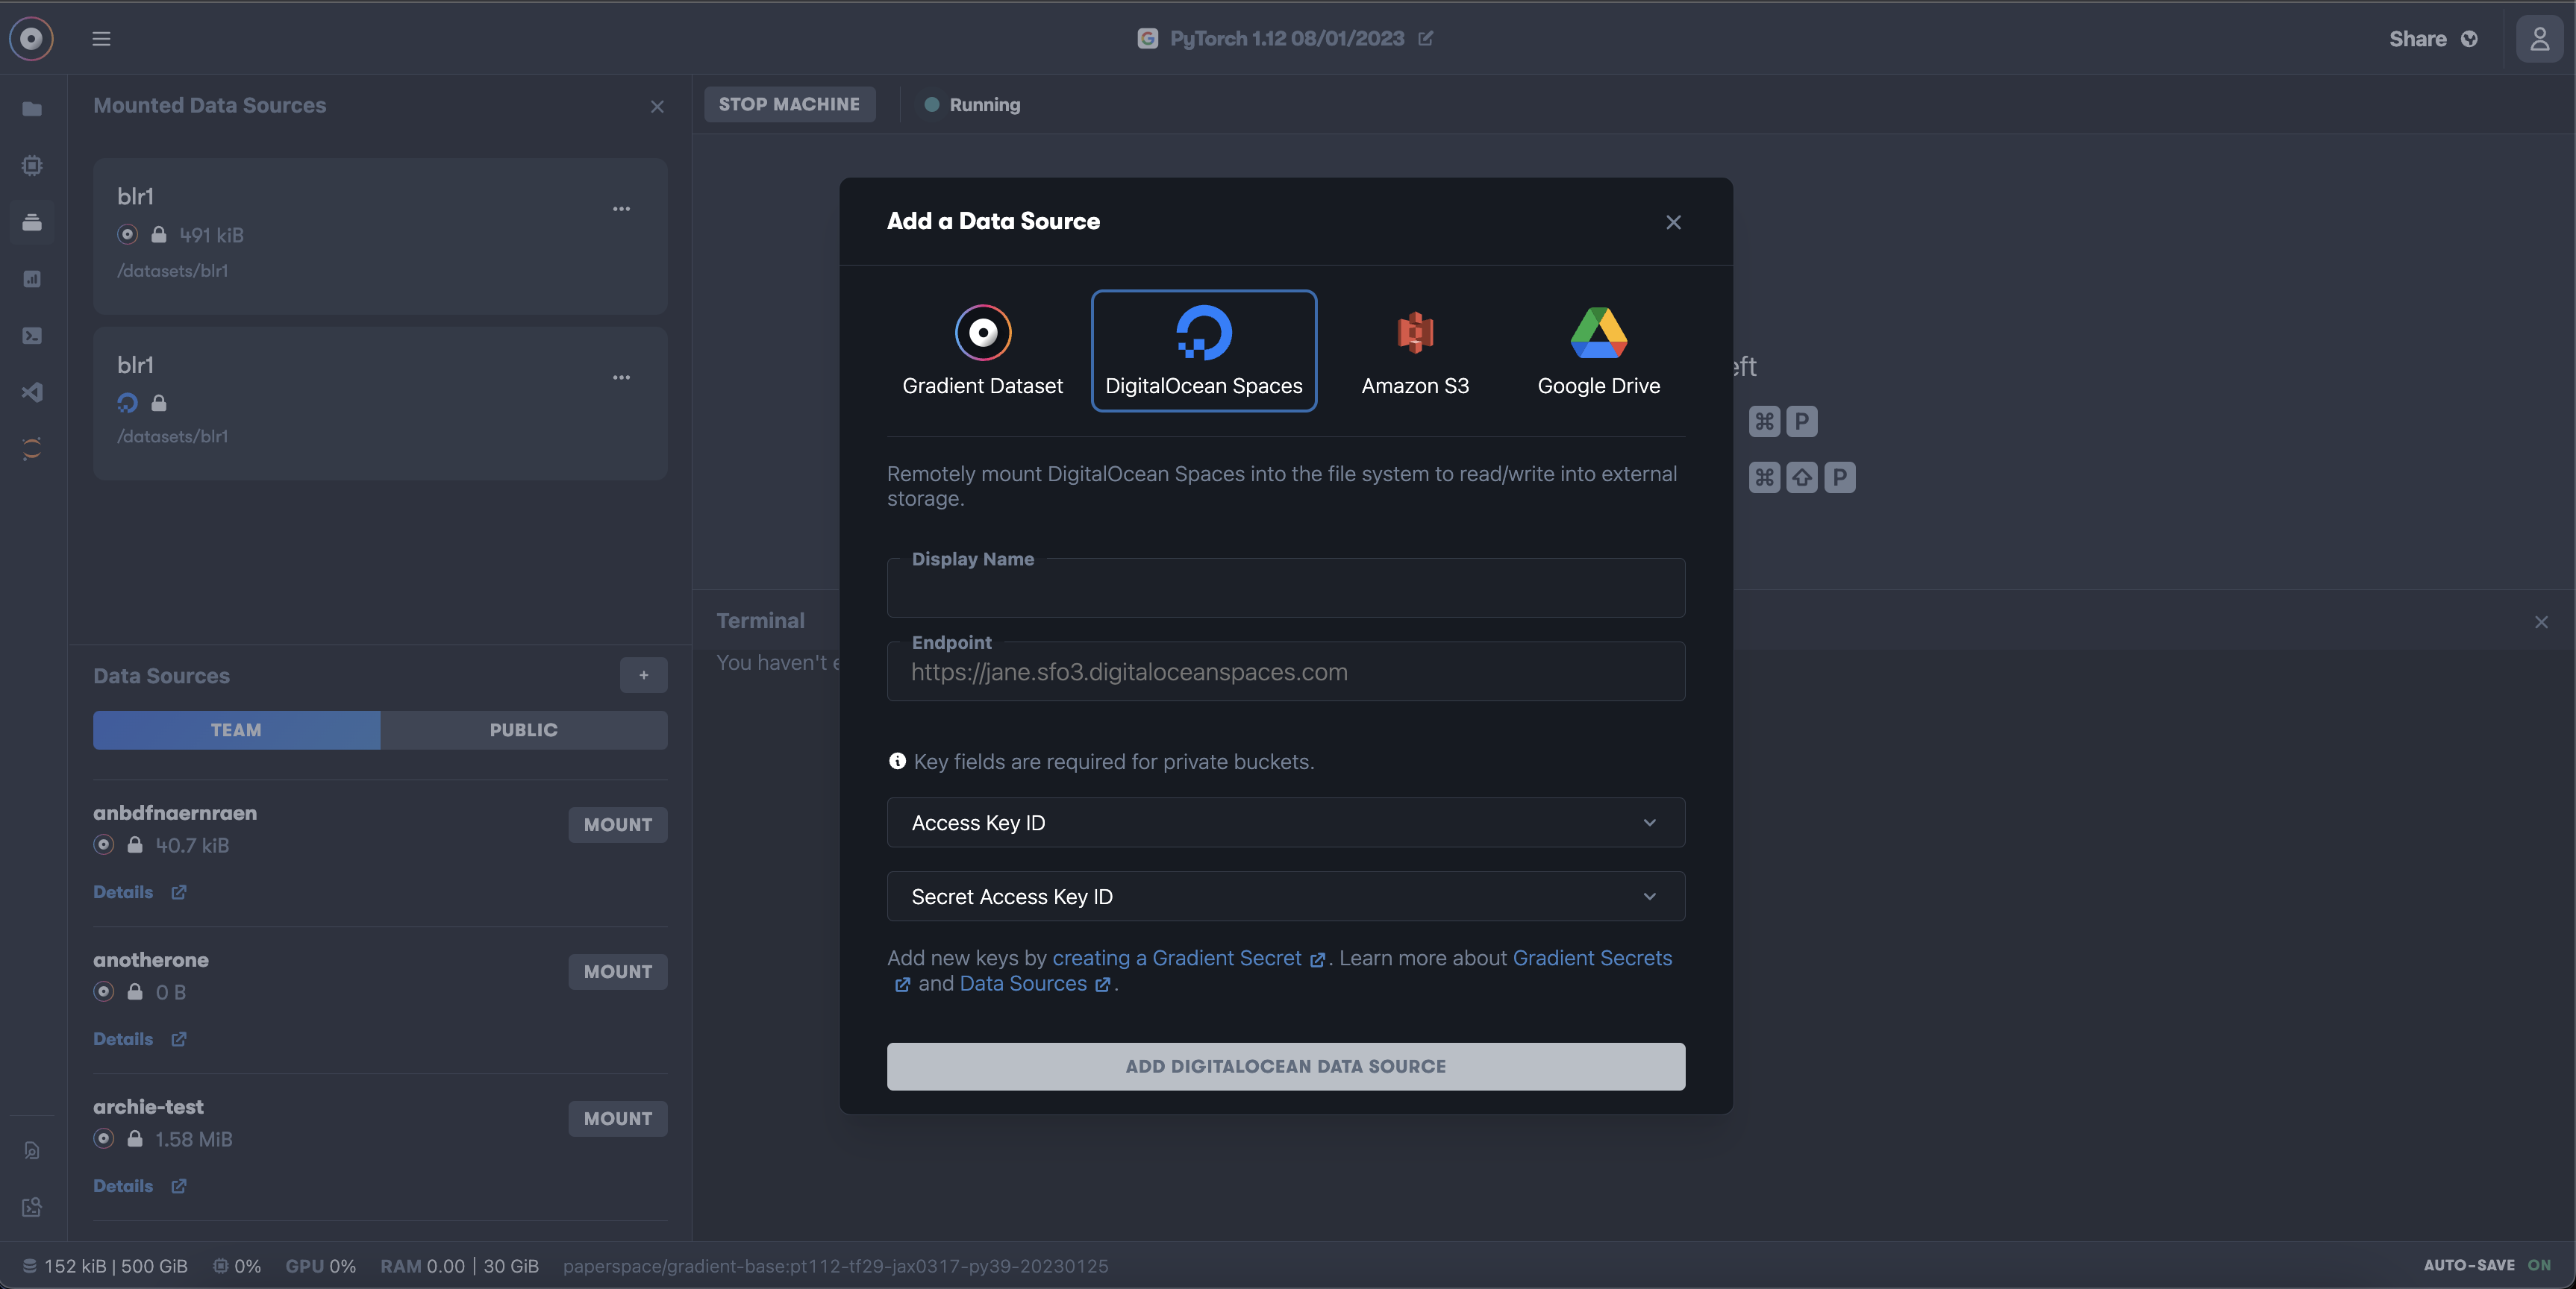Open the Paperspace logo home
Viewport: 2576px width, 1289px height.
[x=31, y=38]
